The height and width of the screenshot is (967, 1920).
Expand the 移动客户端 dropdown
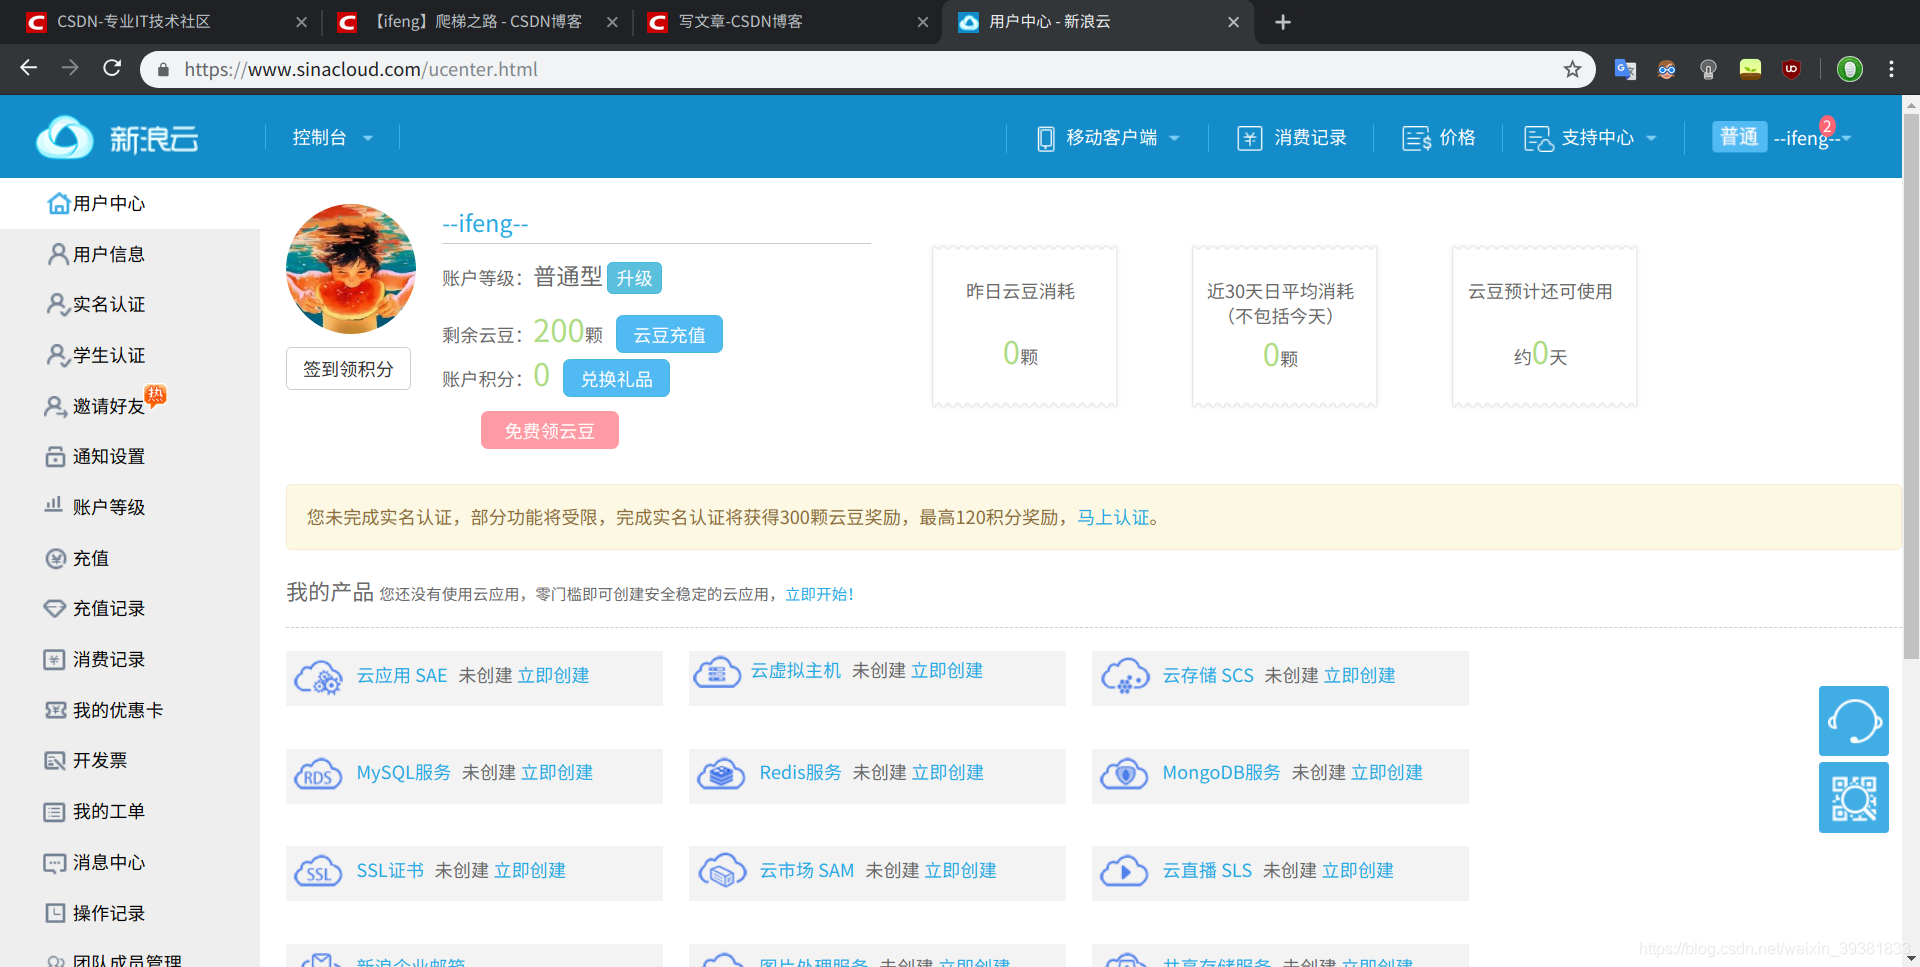1108,137
